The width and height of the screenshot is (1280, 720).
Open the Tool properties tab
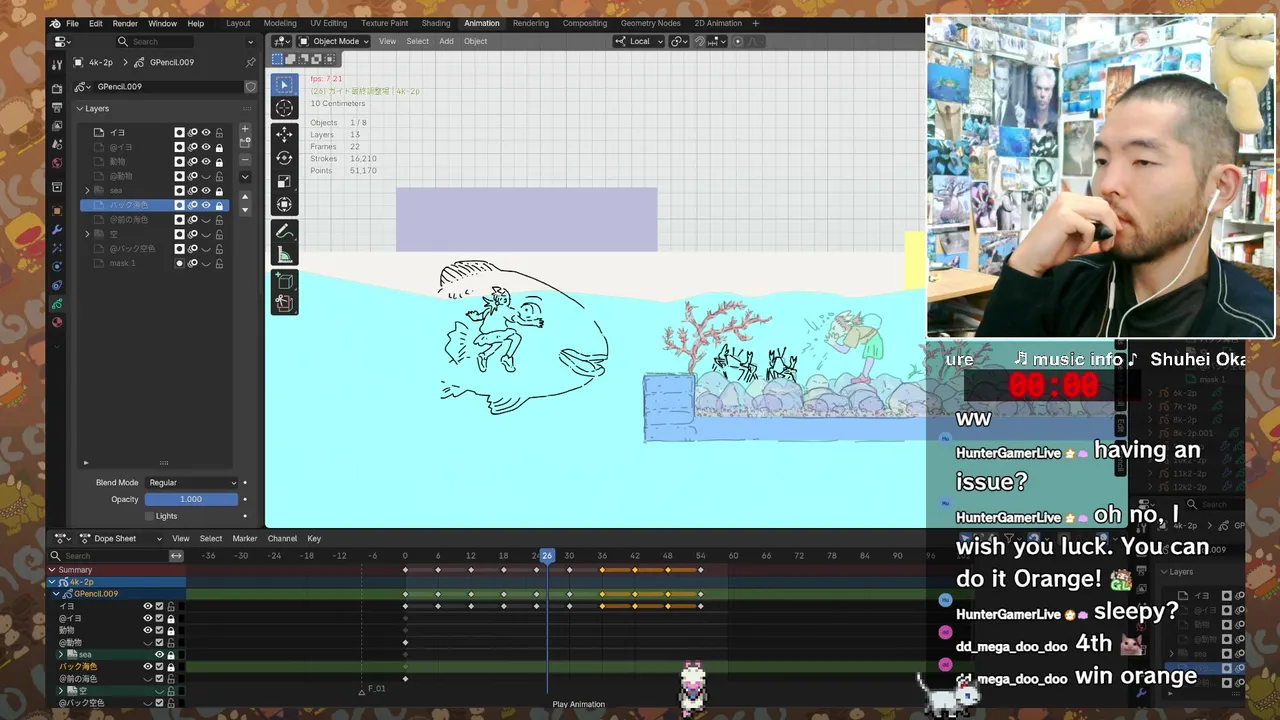tap(57, 65)
